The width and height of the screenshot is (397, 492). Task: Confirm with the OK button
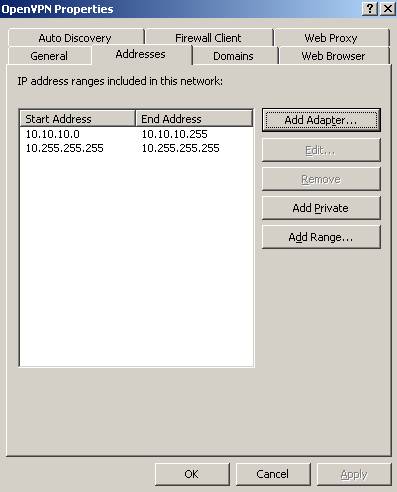point(192,474)
